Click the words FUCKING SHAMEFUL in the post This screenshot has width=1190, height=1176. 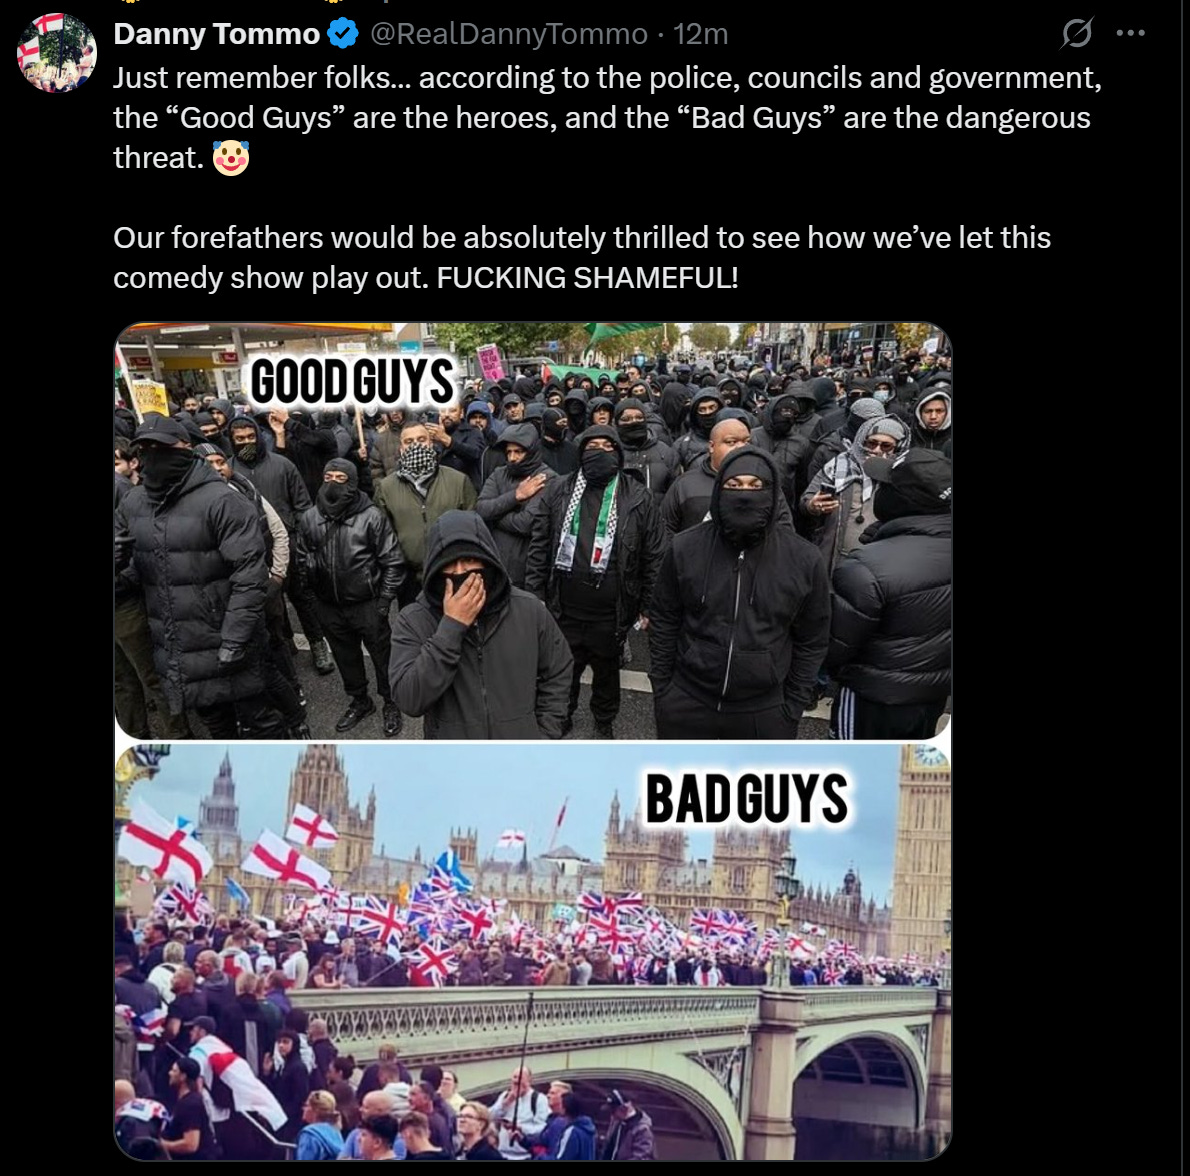pos(587,278)
